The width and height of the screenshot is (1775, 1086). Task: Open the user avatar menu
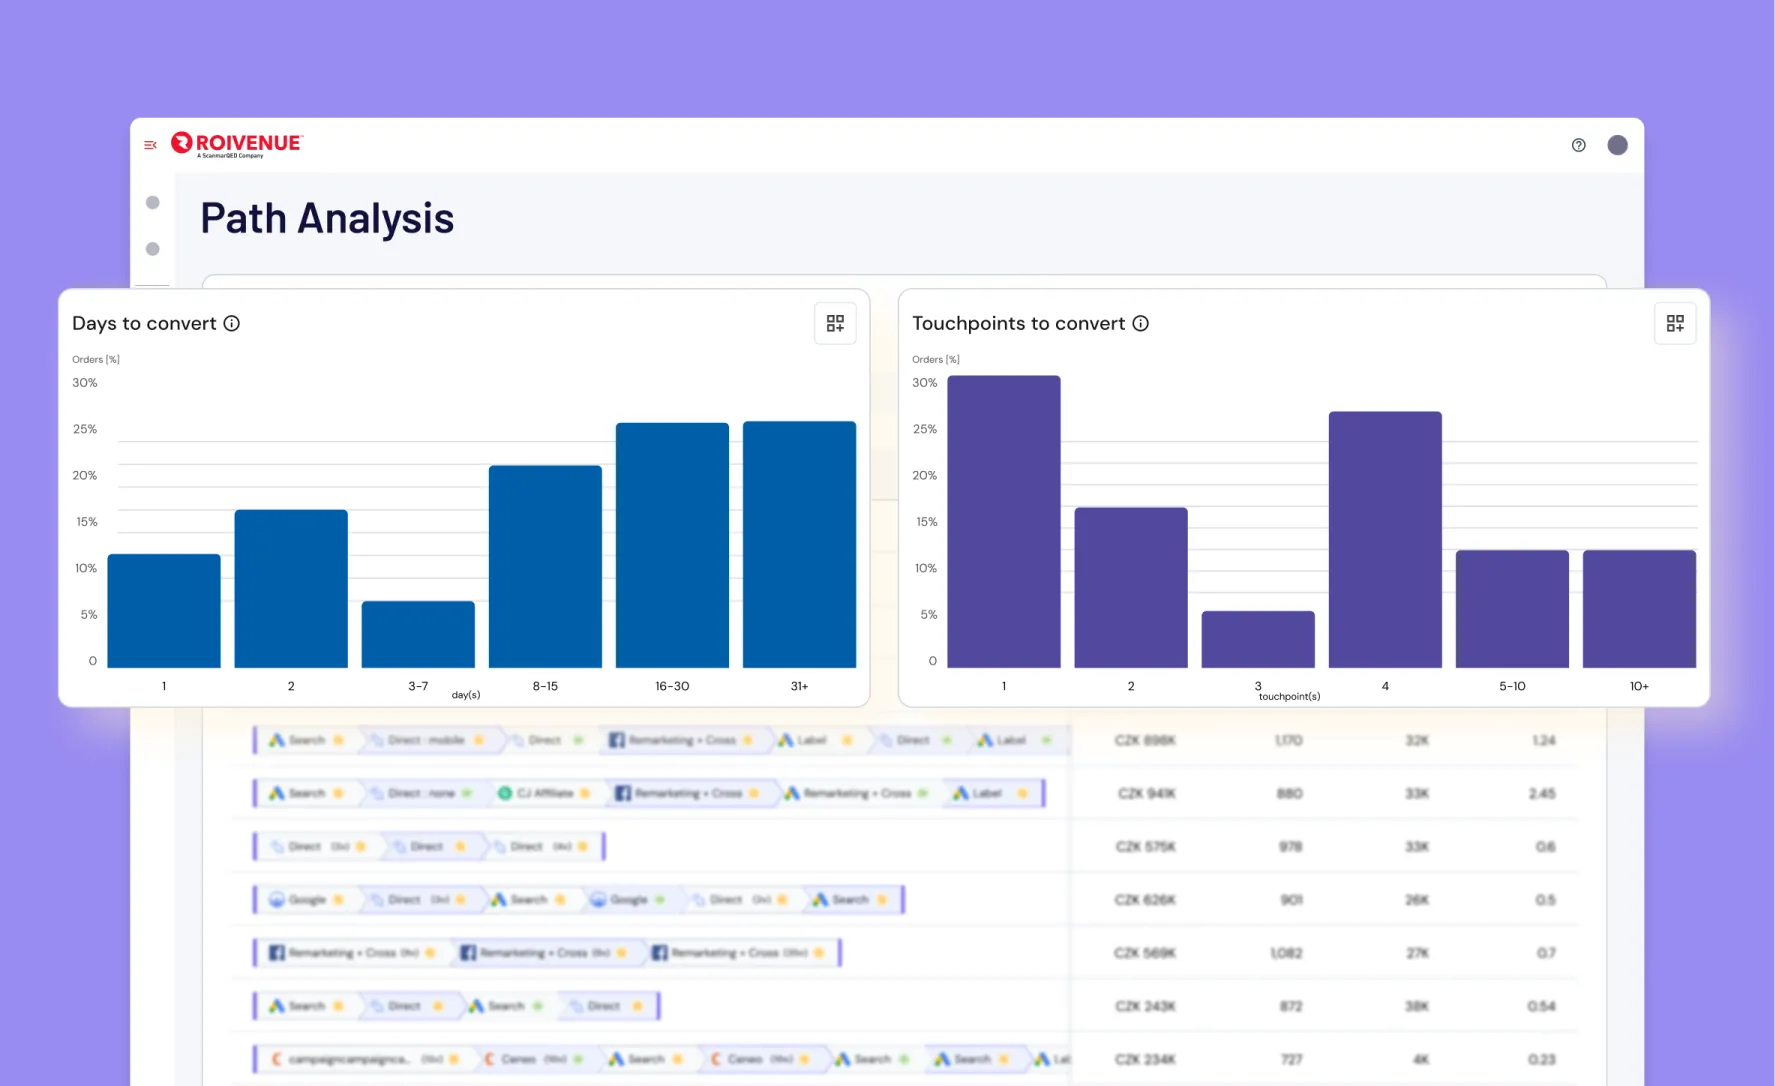coord(1617,145)
